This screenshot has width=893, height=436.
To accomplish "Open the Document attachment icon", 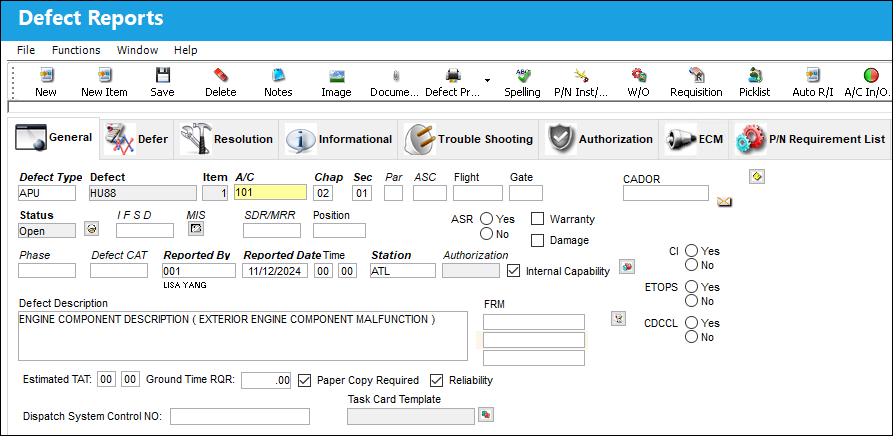I will click(395, 75).
